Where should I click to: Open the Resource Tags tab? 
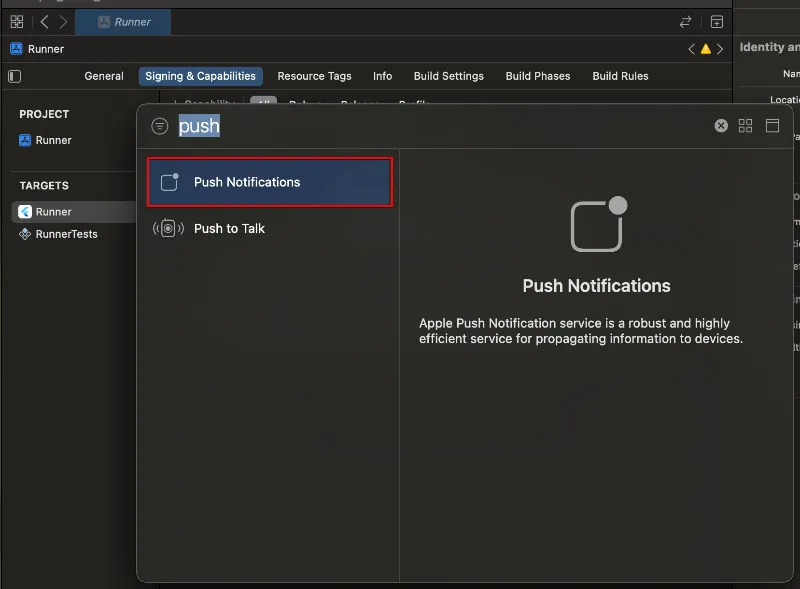[x=314, y=76]
